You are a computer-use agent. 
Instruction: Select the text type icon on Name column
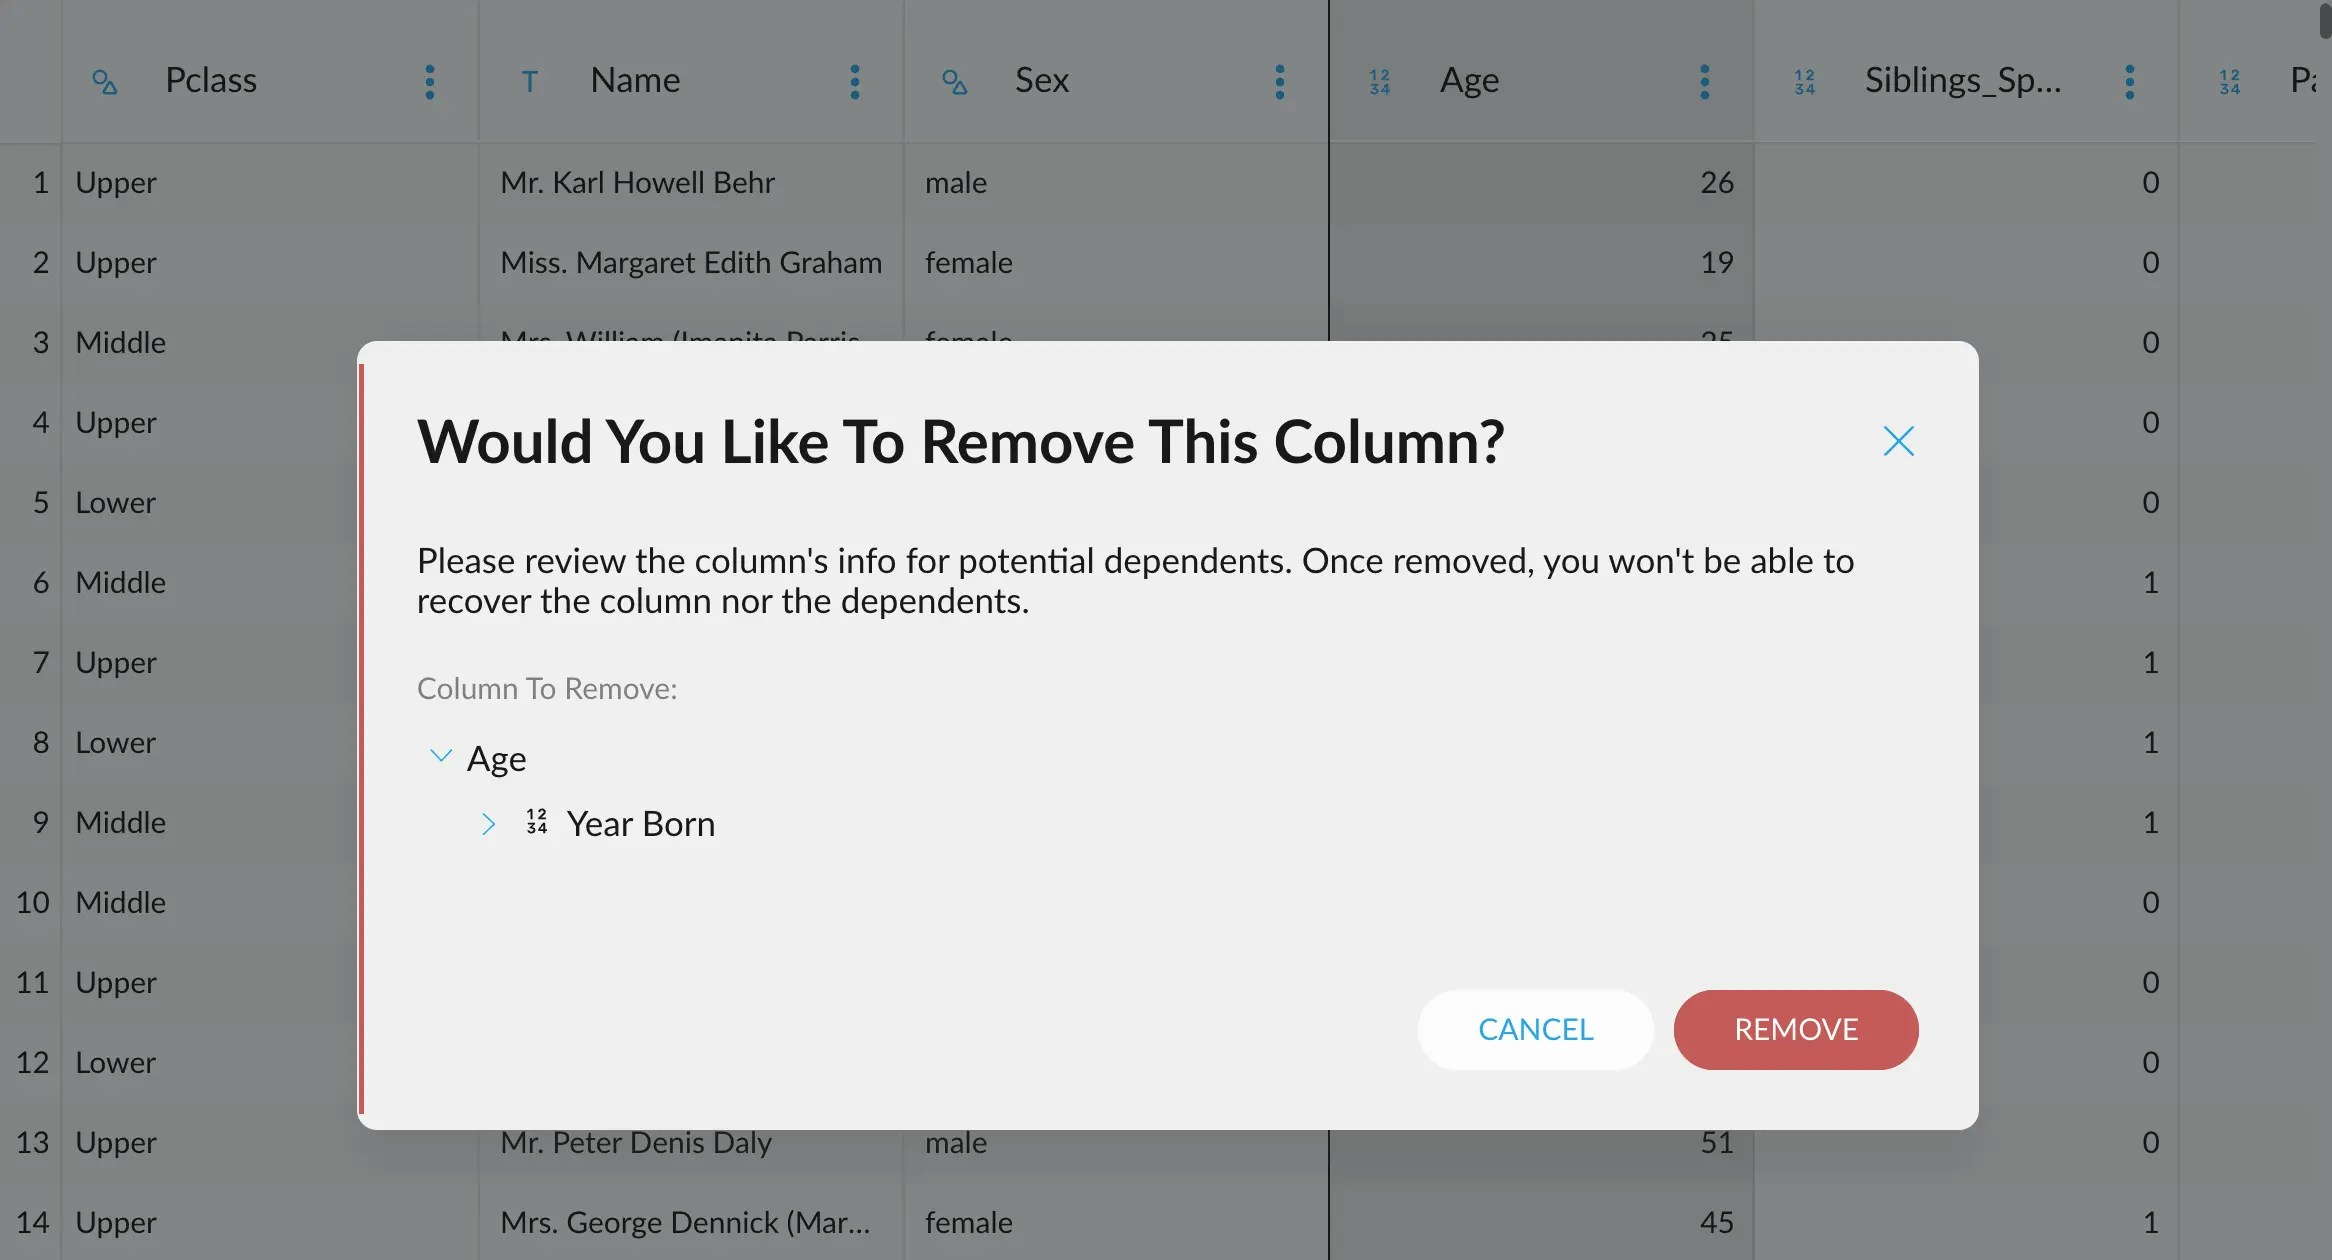point(530,80)
